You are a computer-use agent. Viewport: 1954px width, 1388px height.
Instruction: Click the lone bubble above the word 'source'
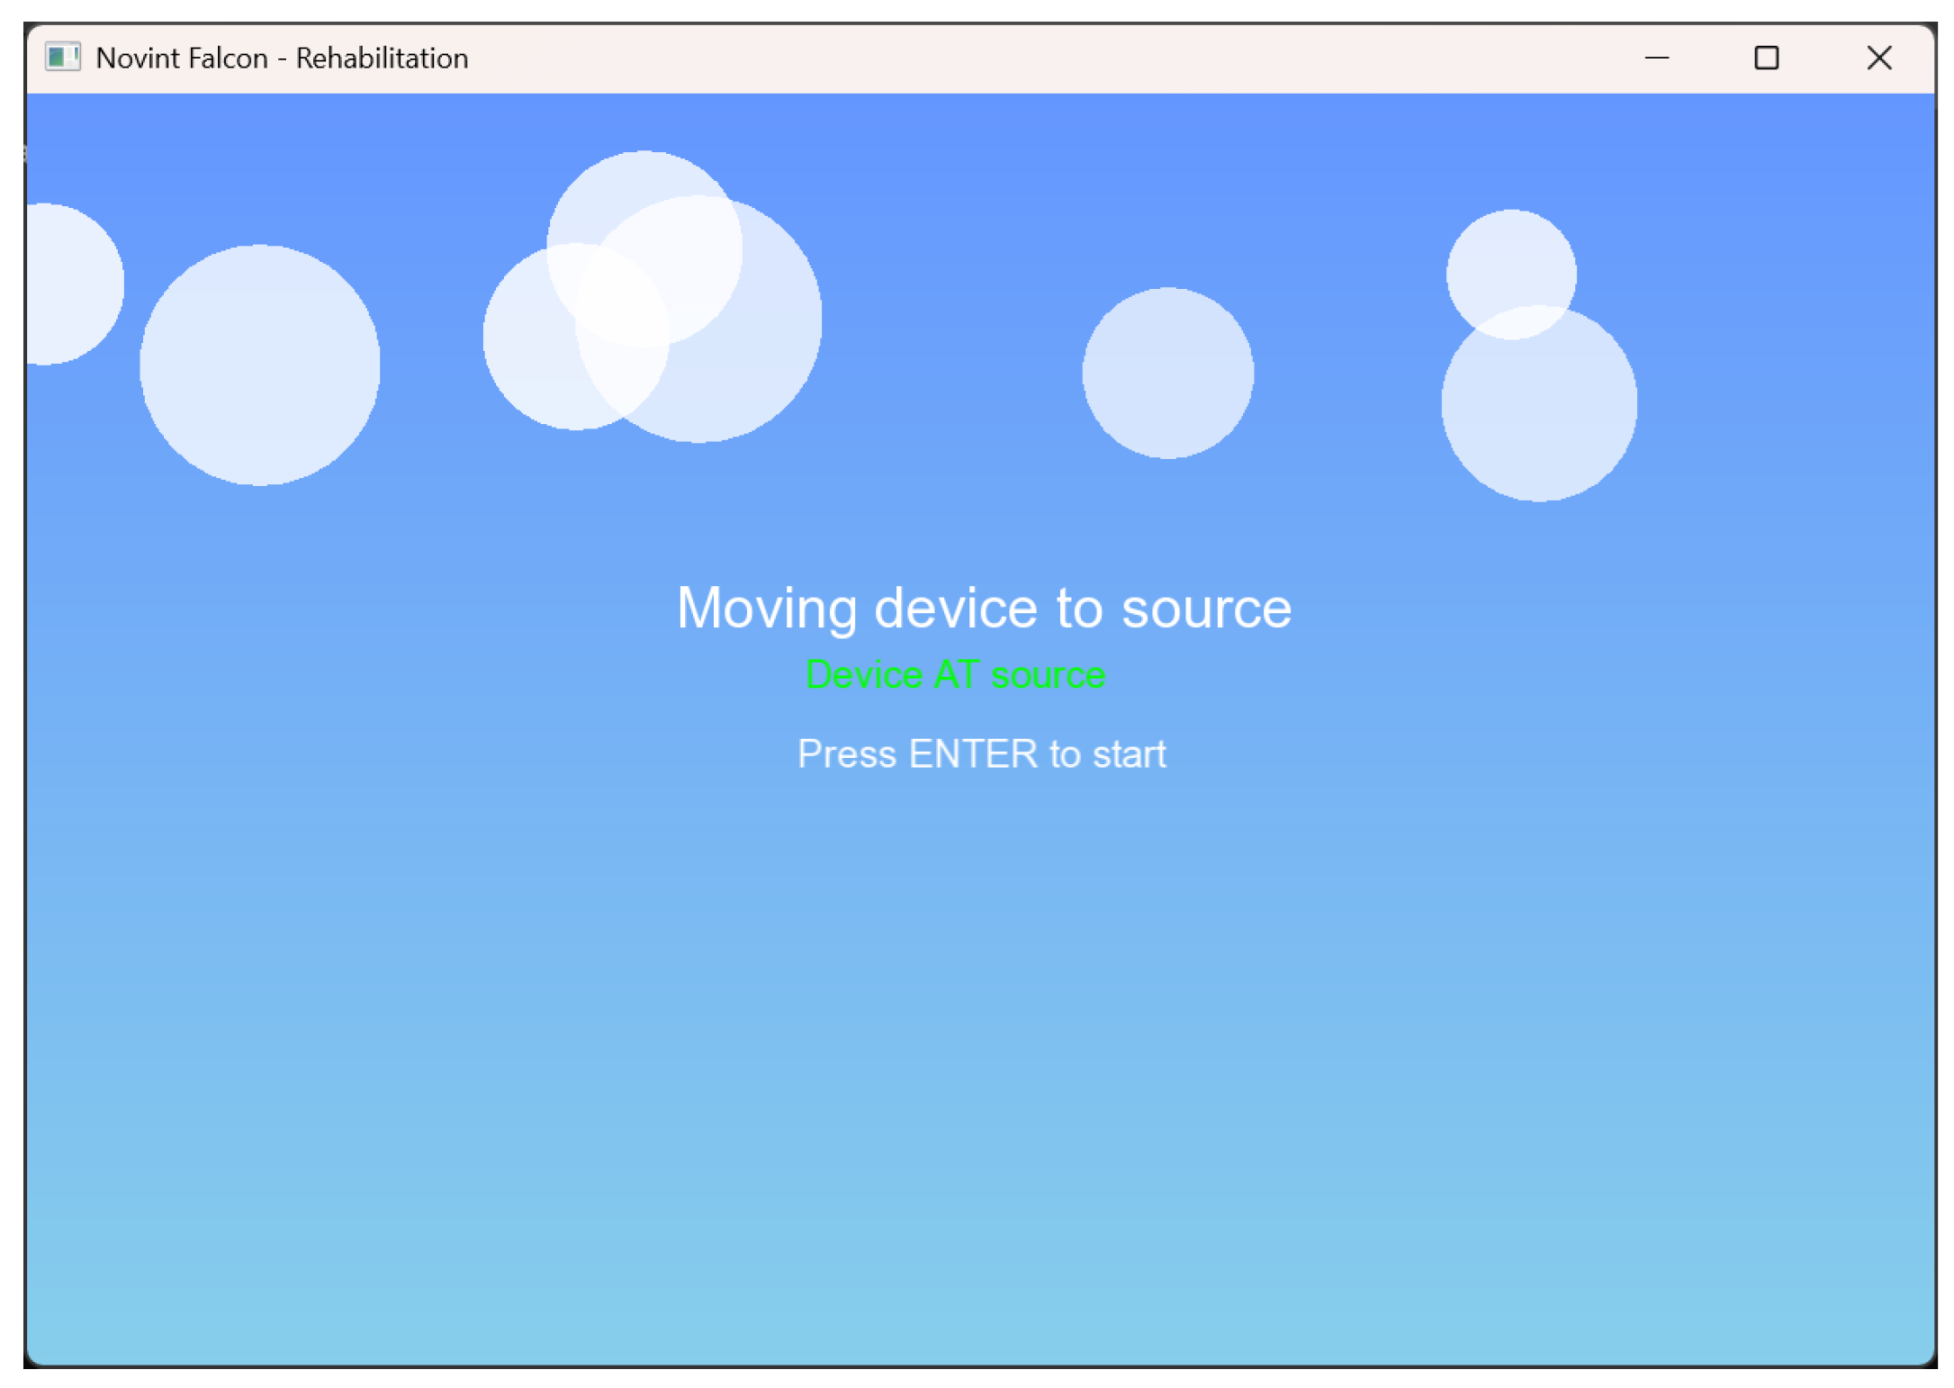click(x=1167, y=373)
